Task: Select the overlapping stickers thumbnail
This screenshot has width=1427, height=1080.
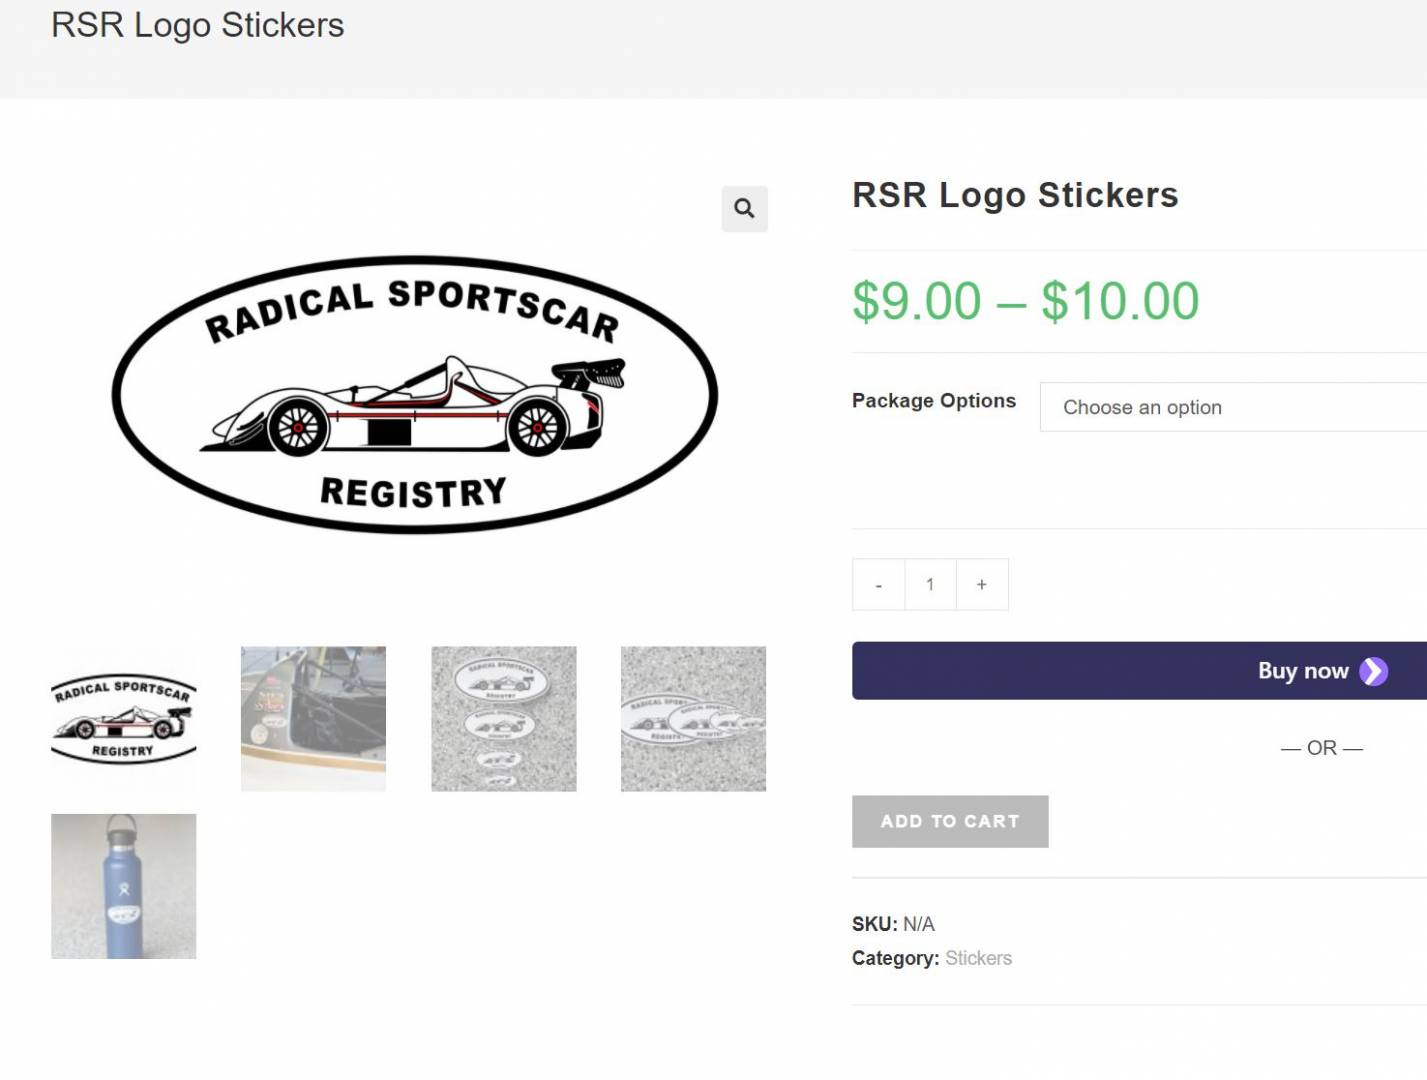Action: pos(693,718)
